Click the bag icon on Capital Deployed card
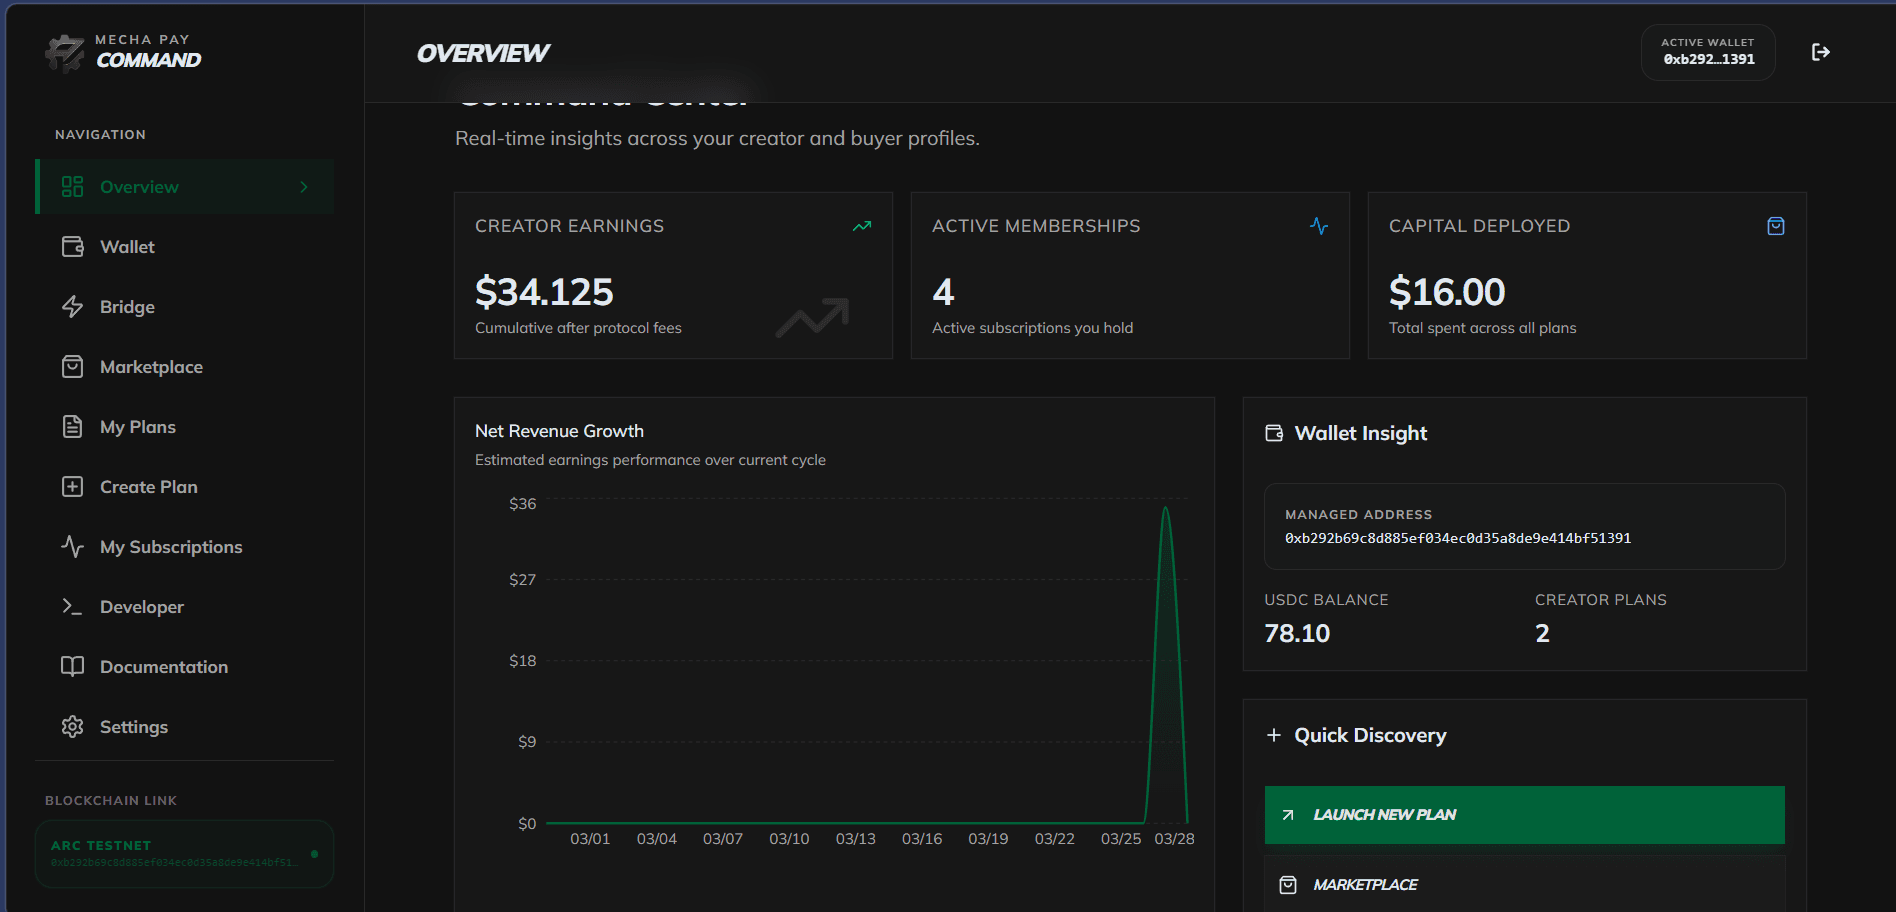Screen dimensions: 1896x912 click(1776, 226)
